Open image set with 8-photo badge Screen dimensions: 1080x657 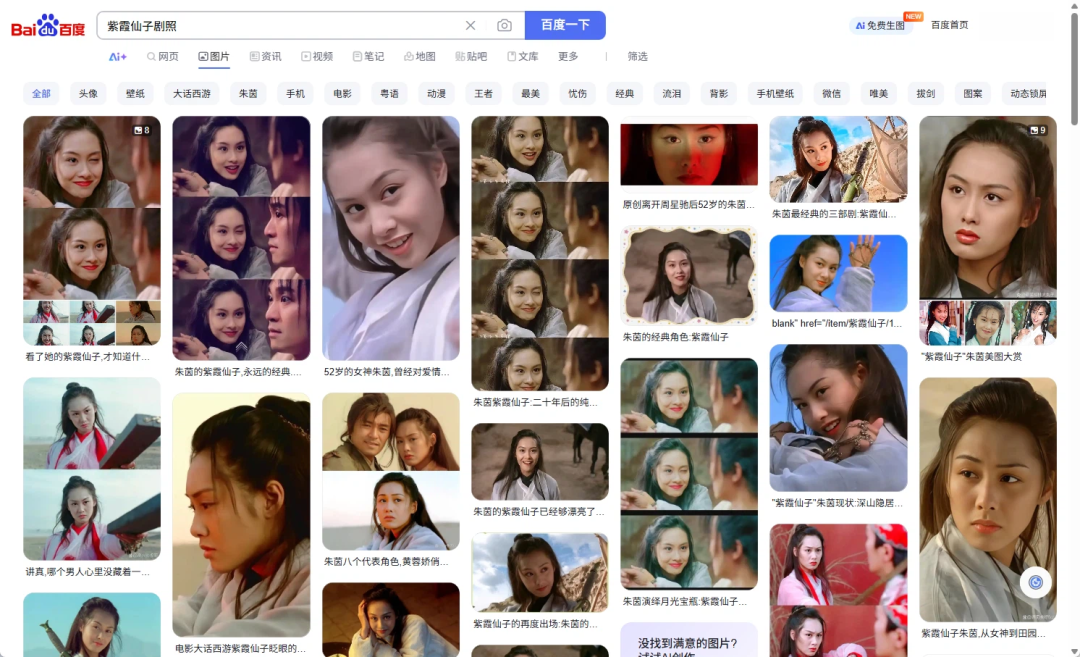(92, 230)
